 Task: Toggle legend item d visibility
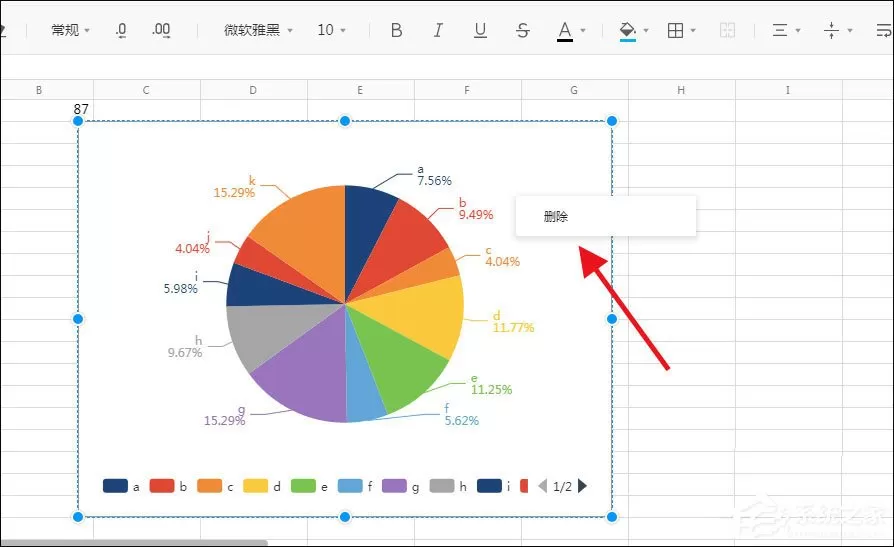pyautogui.click(x=262, y=486)
